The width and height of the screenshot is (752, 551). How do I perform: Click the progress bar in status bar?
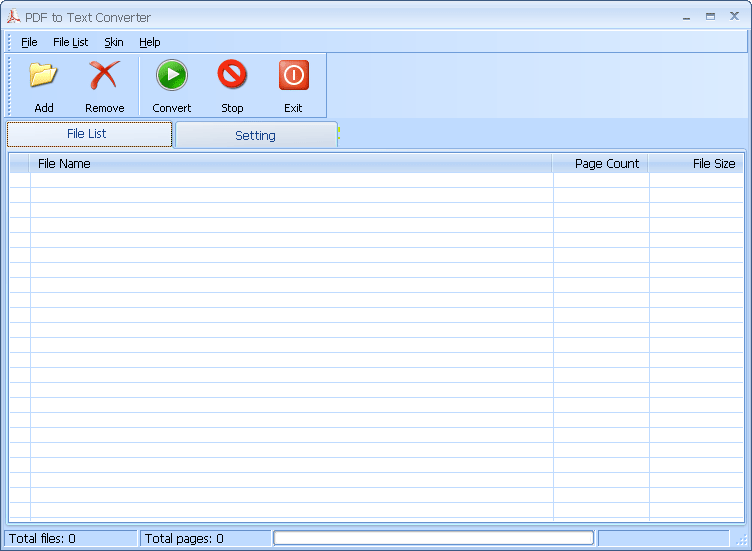point(434,538)
